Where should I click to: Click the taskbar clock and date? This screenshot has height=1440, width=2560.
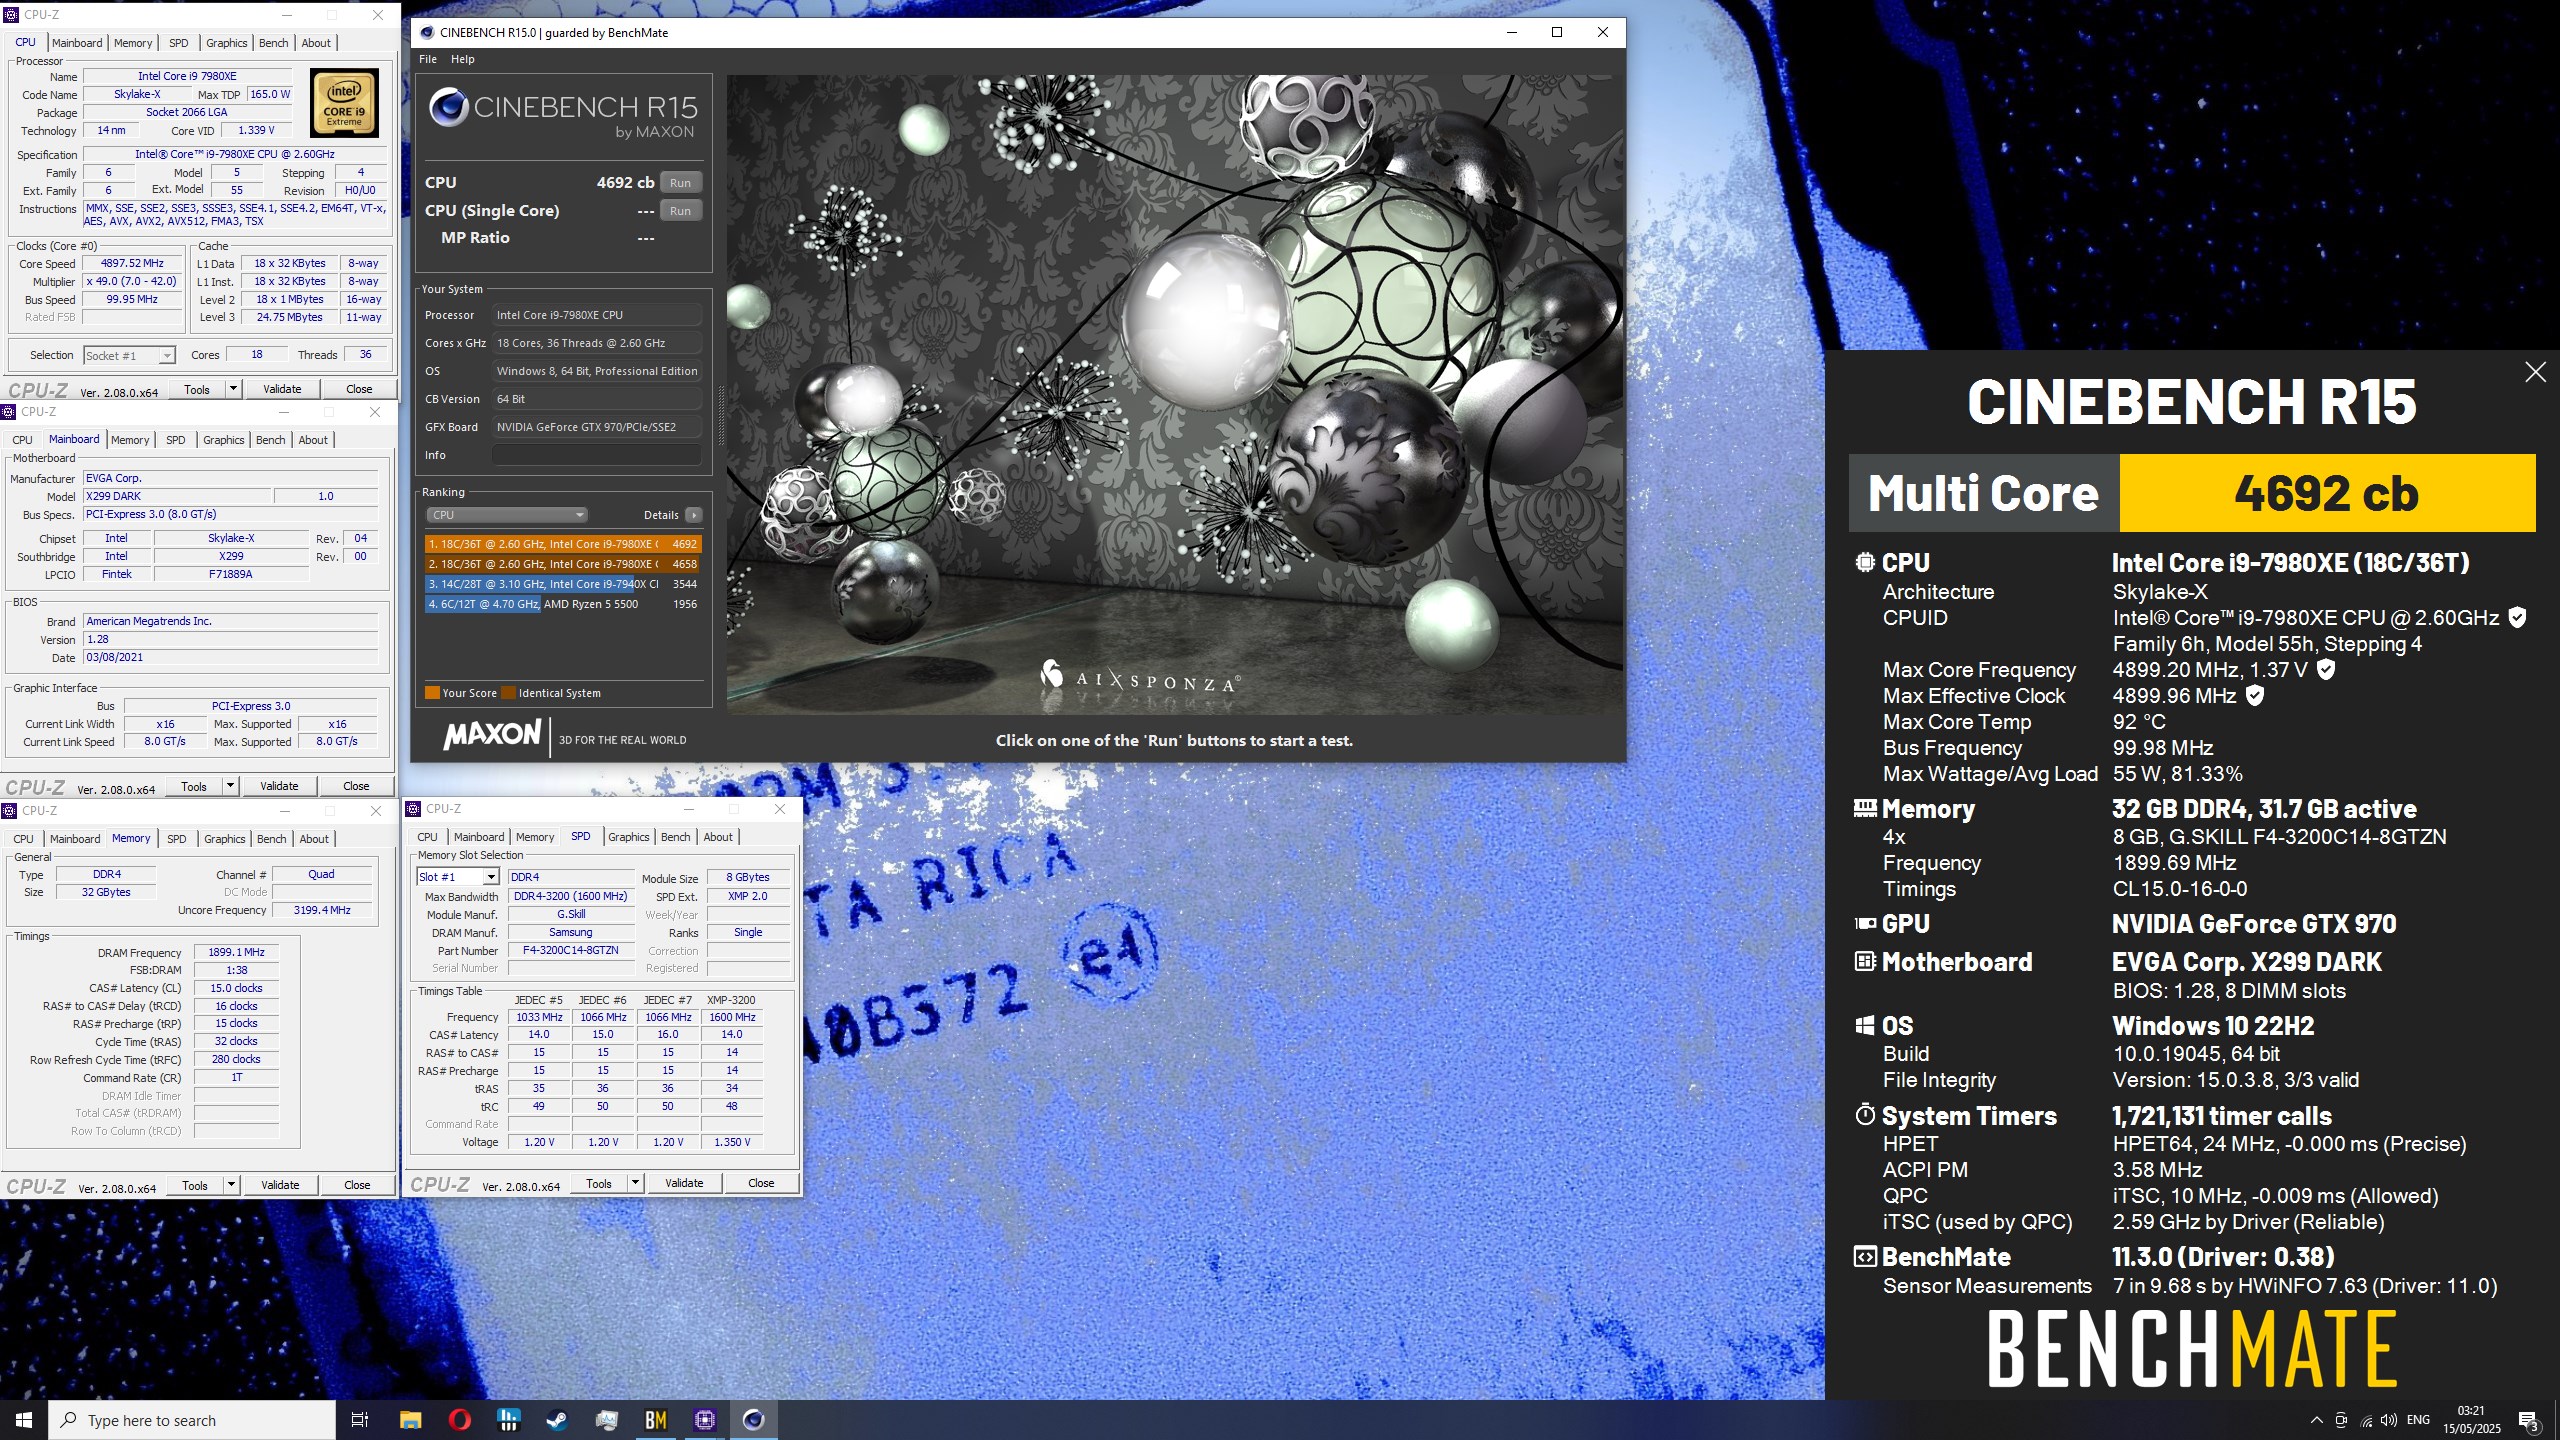point(2472,1420)
